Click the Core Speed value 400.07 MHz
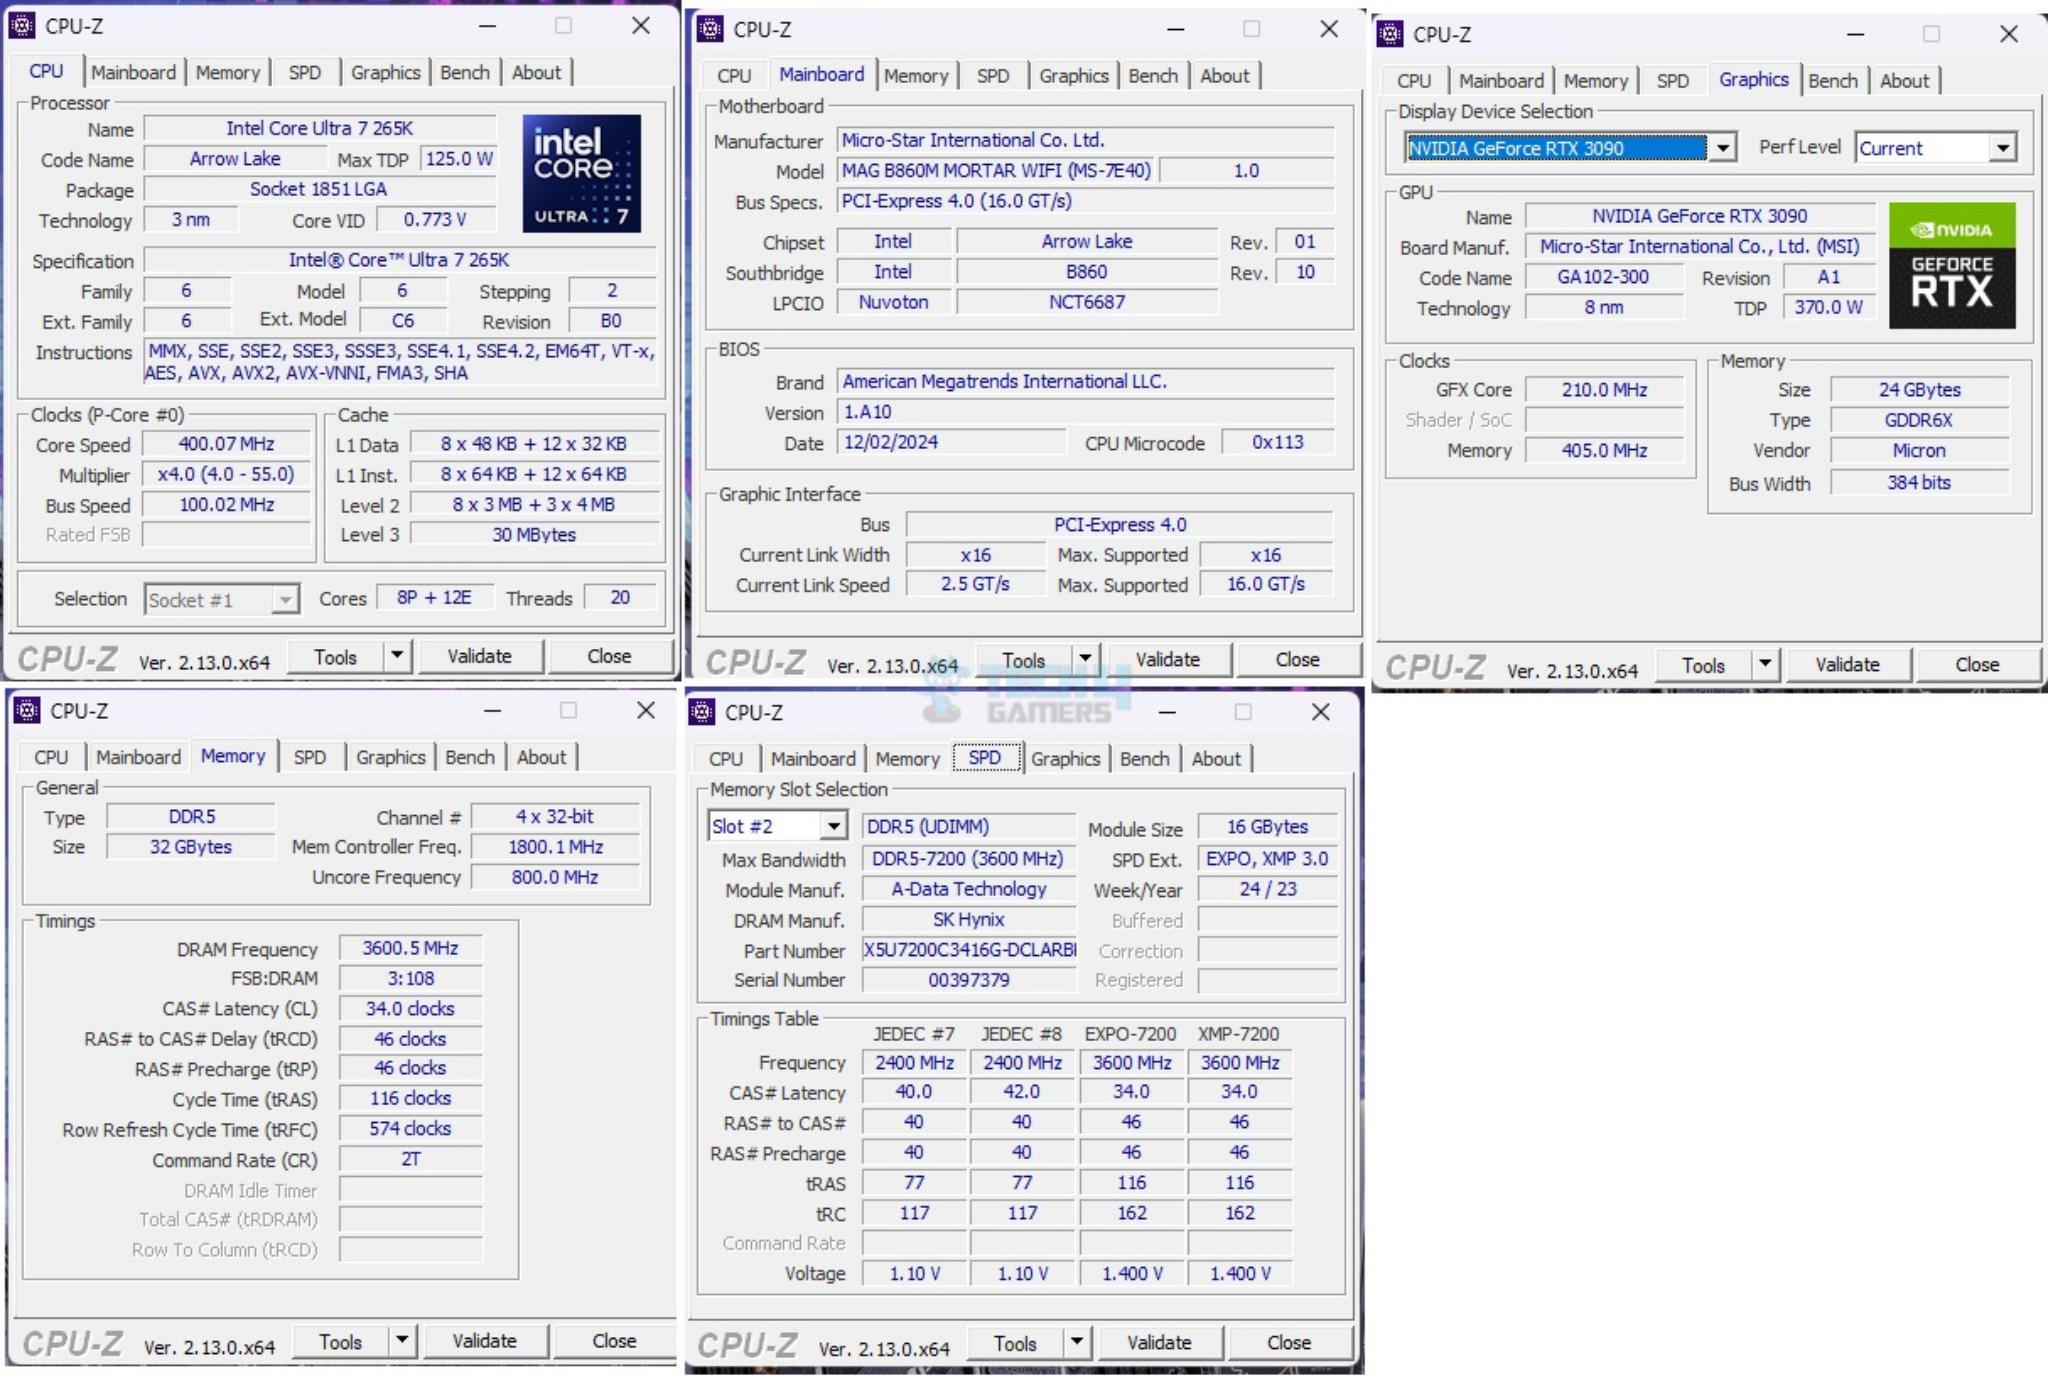The image size is (2048, 1378). click(x=227, y=444)
